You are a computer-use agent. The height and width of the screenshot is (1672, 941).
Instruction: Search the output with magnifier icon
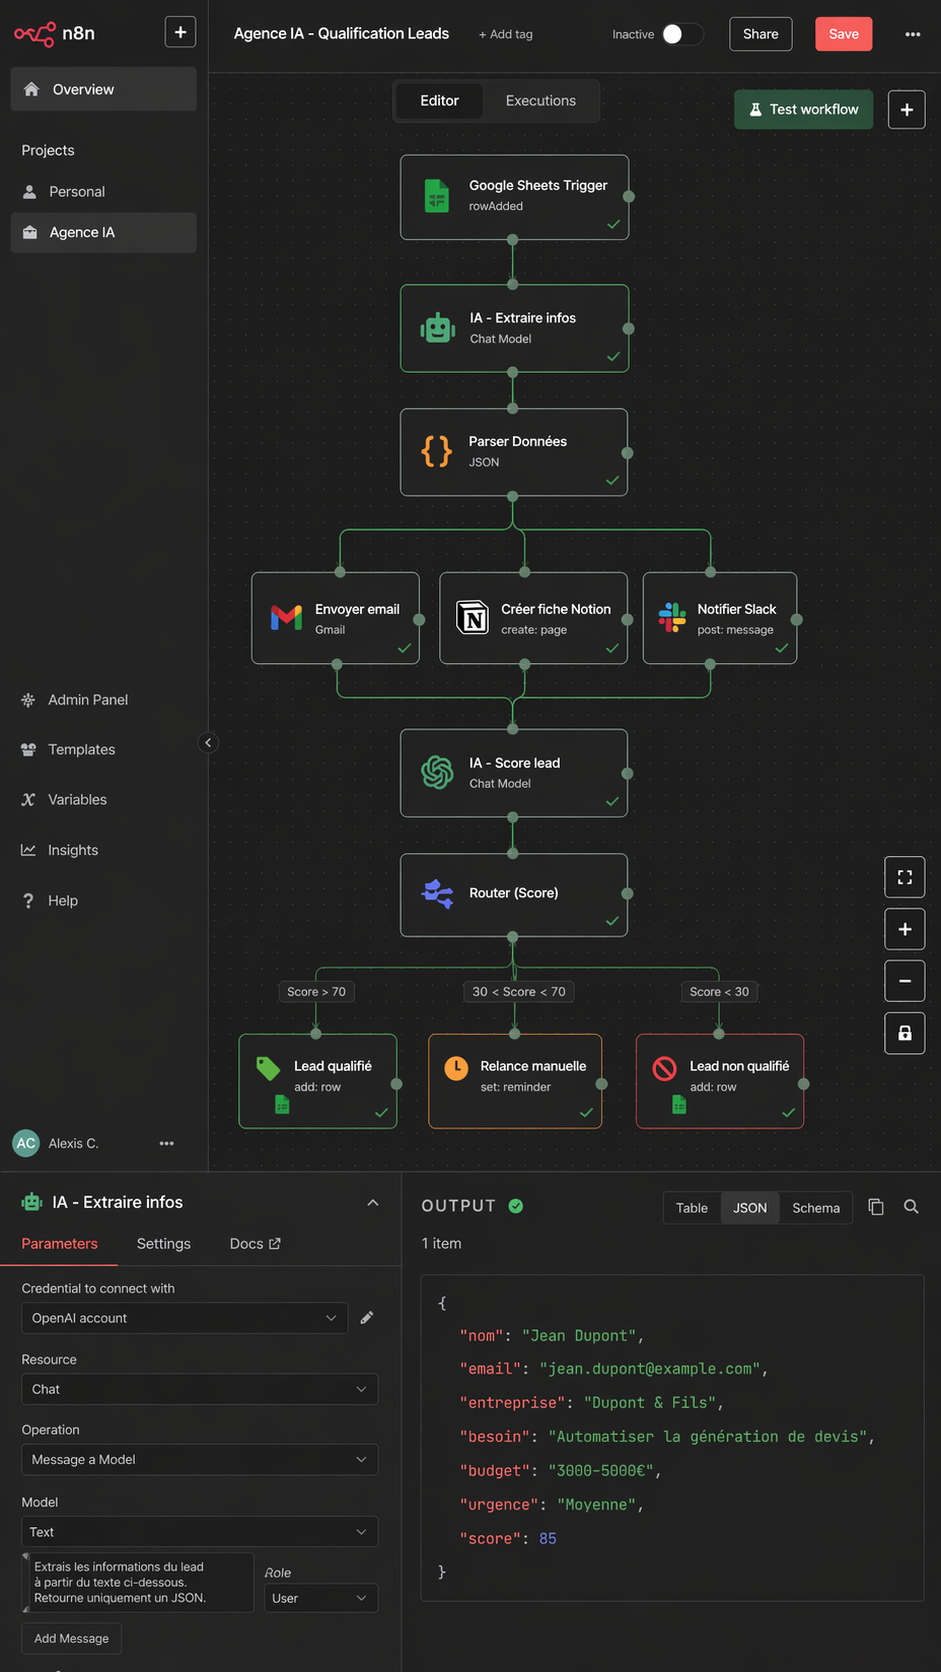[911, 1207]
